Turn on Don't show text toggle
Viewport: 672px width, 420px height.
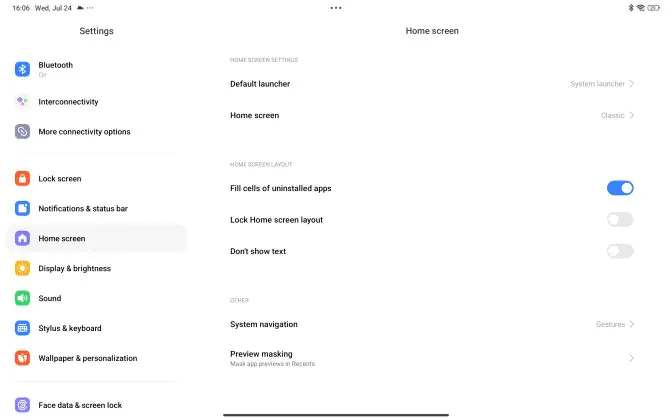[620, 251]
